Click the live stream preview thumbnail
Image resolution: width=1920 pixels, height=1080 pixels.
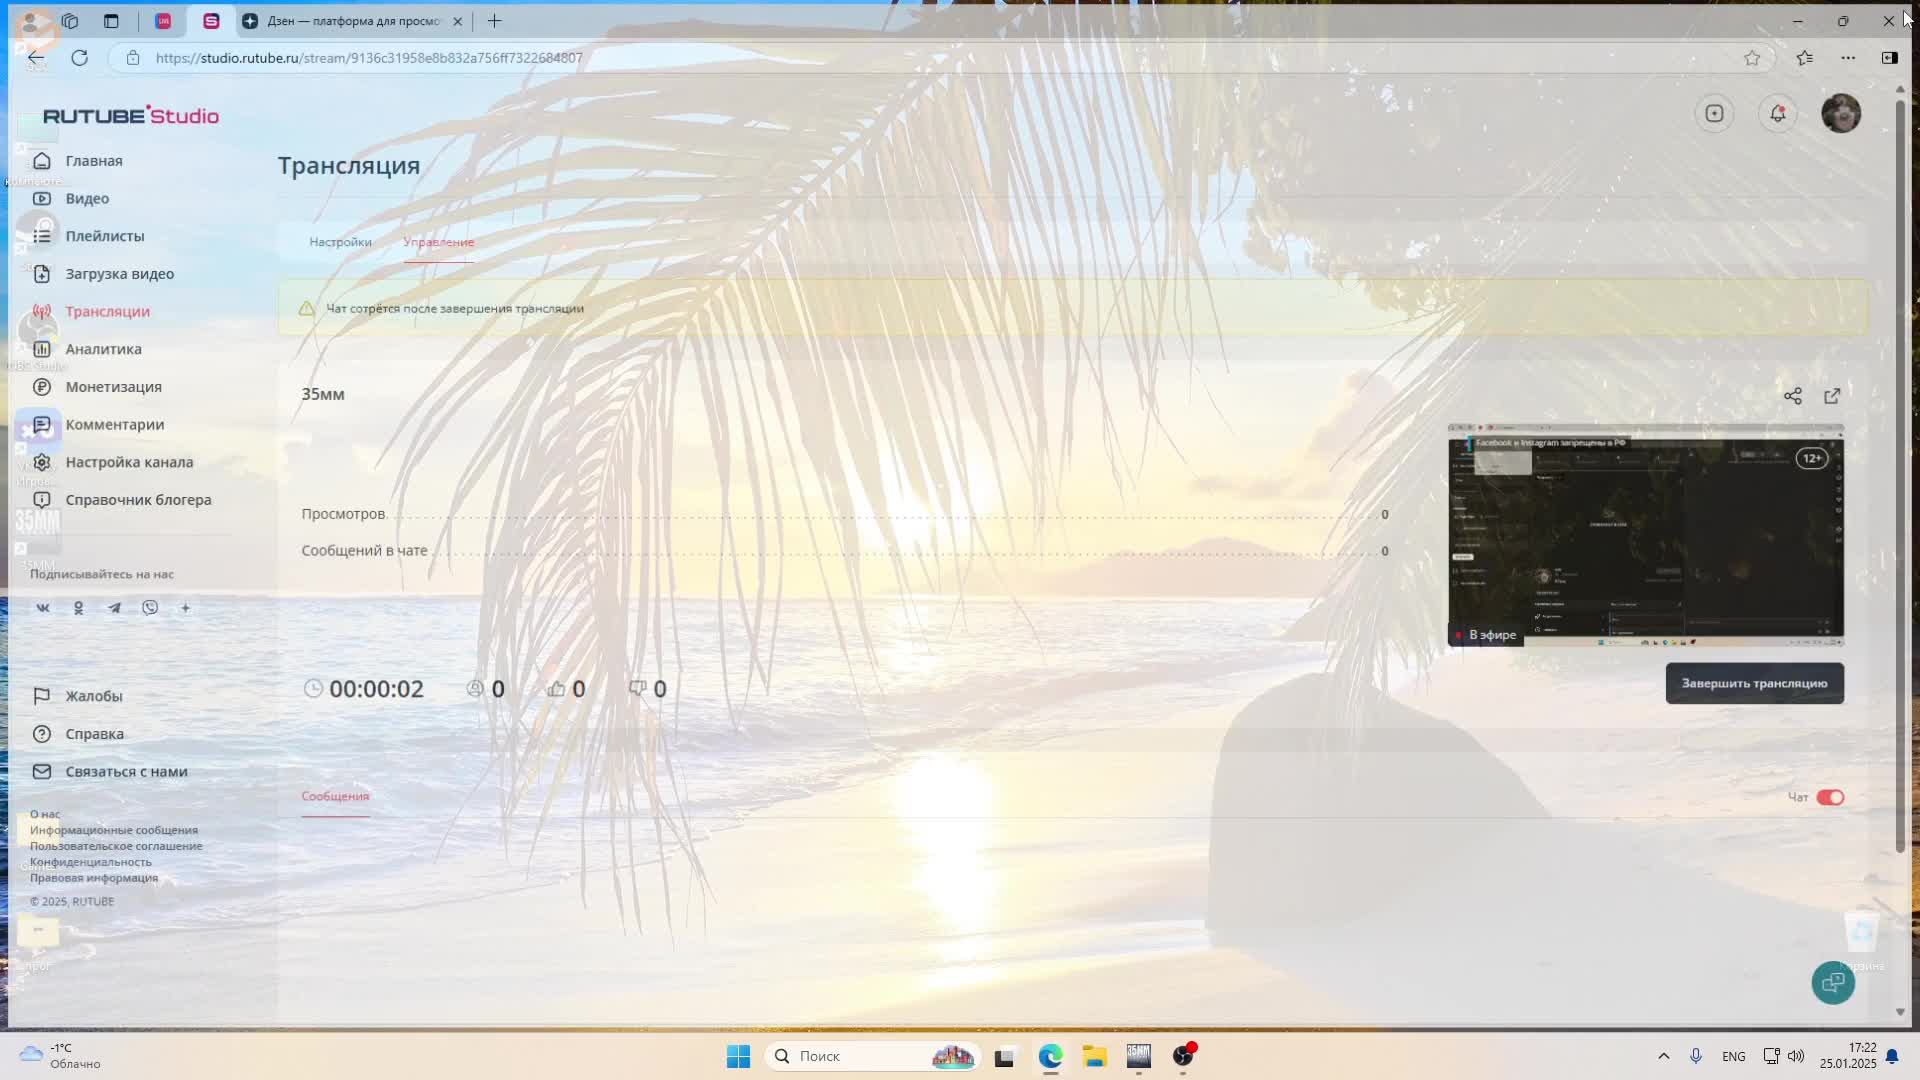[x=1645, y=535]
